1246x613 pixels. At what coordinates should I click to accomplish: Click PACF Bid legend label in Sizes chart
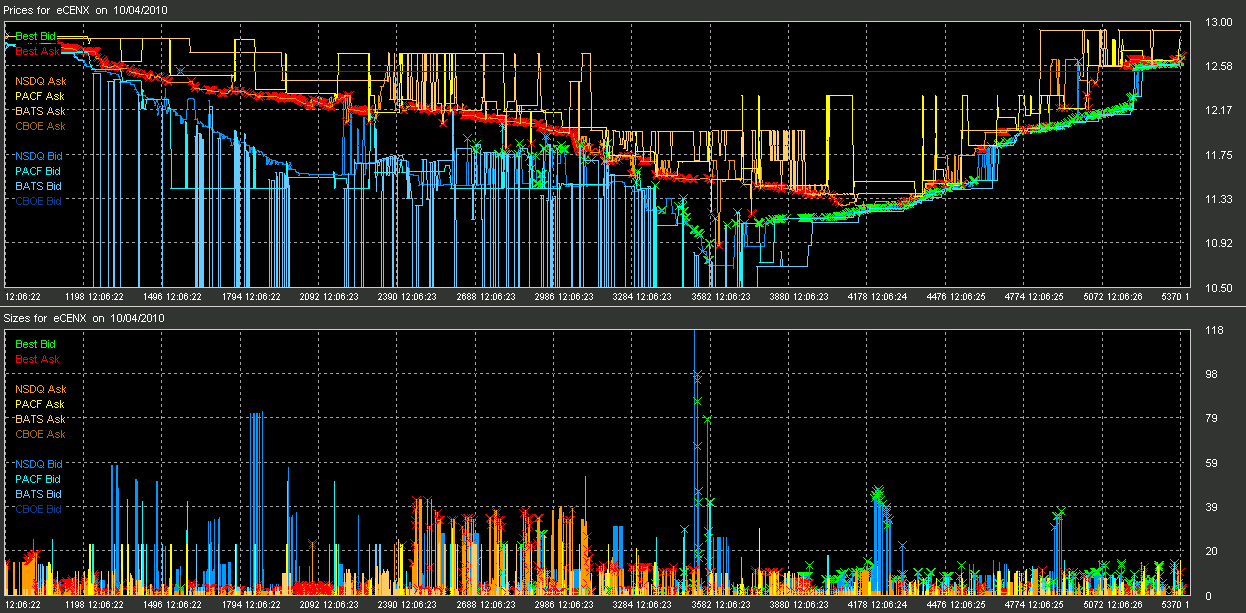pos(38,479)
